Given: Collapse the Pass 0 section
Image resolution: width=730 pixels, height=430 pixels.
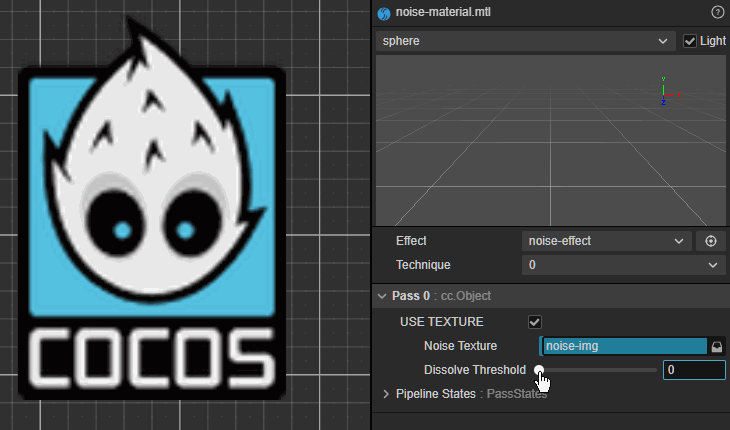Looking at the screenshot, I should tap(382, 296).
